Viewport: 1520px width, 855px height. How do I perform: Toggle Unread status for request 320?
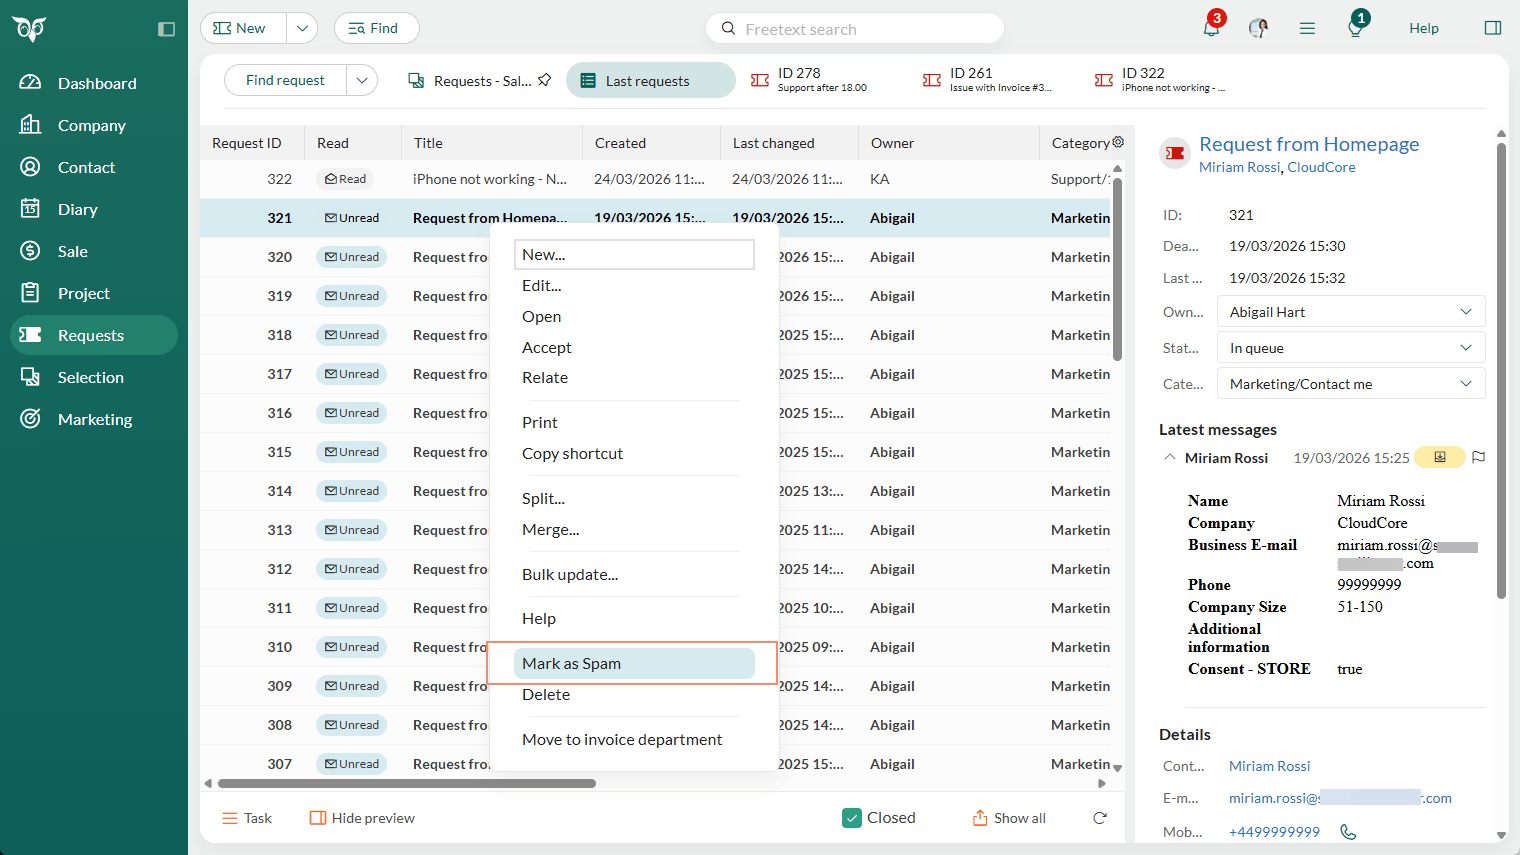click(x=352, y=257)
